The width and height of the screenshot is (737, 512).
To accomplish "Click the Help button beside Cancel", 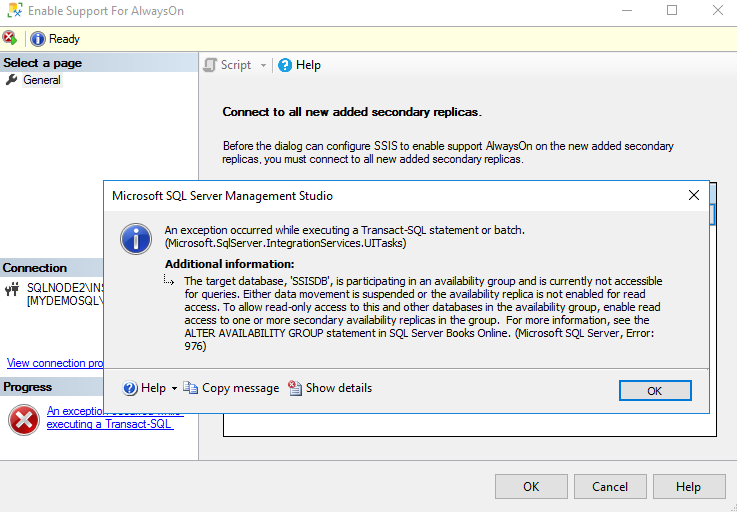I will point(688,487).
